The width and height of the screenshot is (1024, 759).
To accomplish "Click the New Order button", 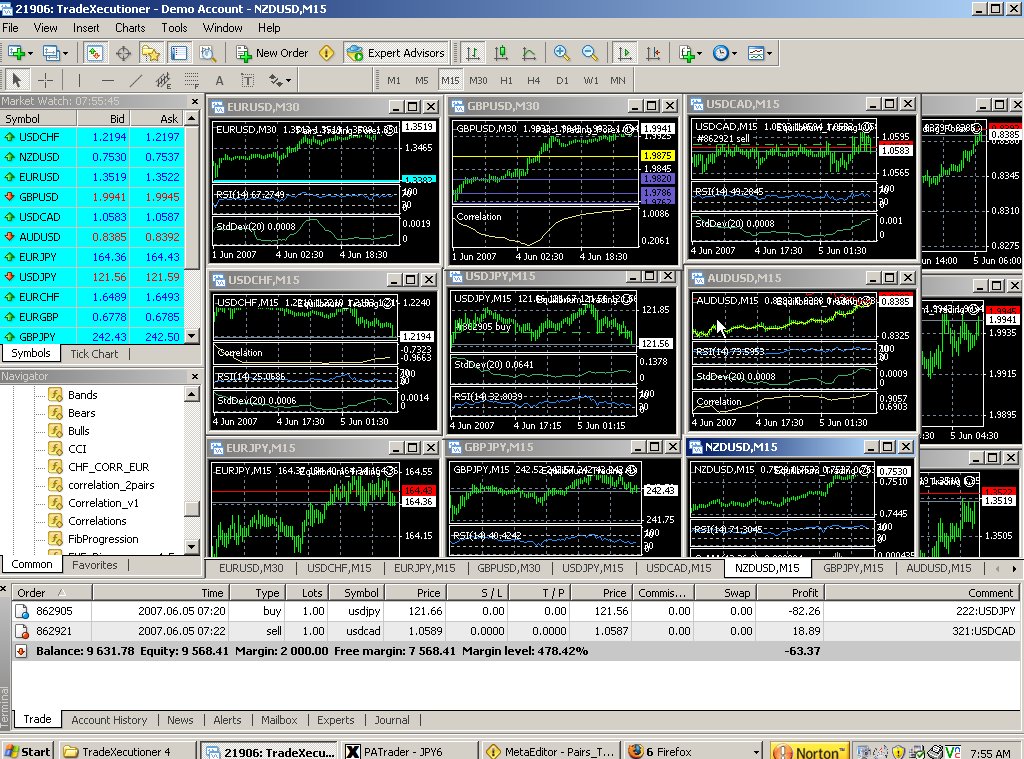I will [272, 53].
